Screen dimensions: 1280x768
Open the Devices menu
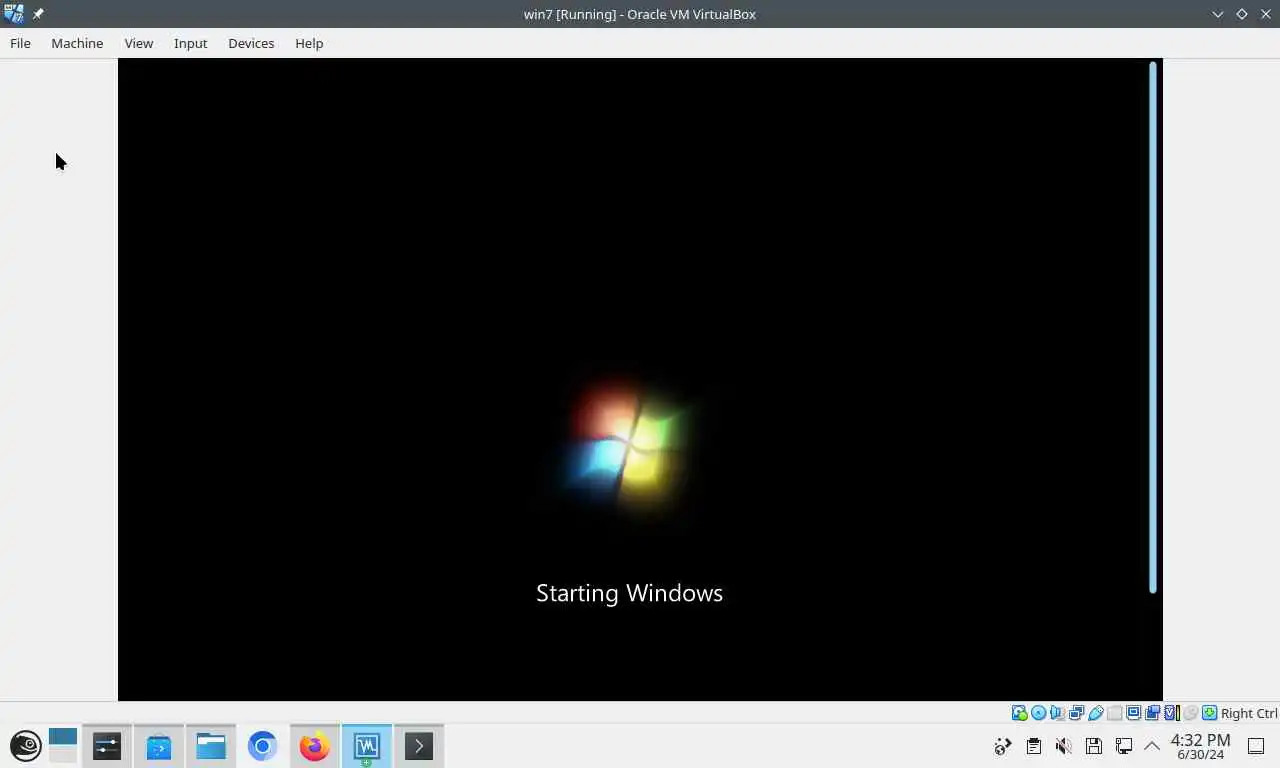pyautogui.click(x=251, y=43)
